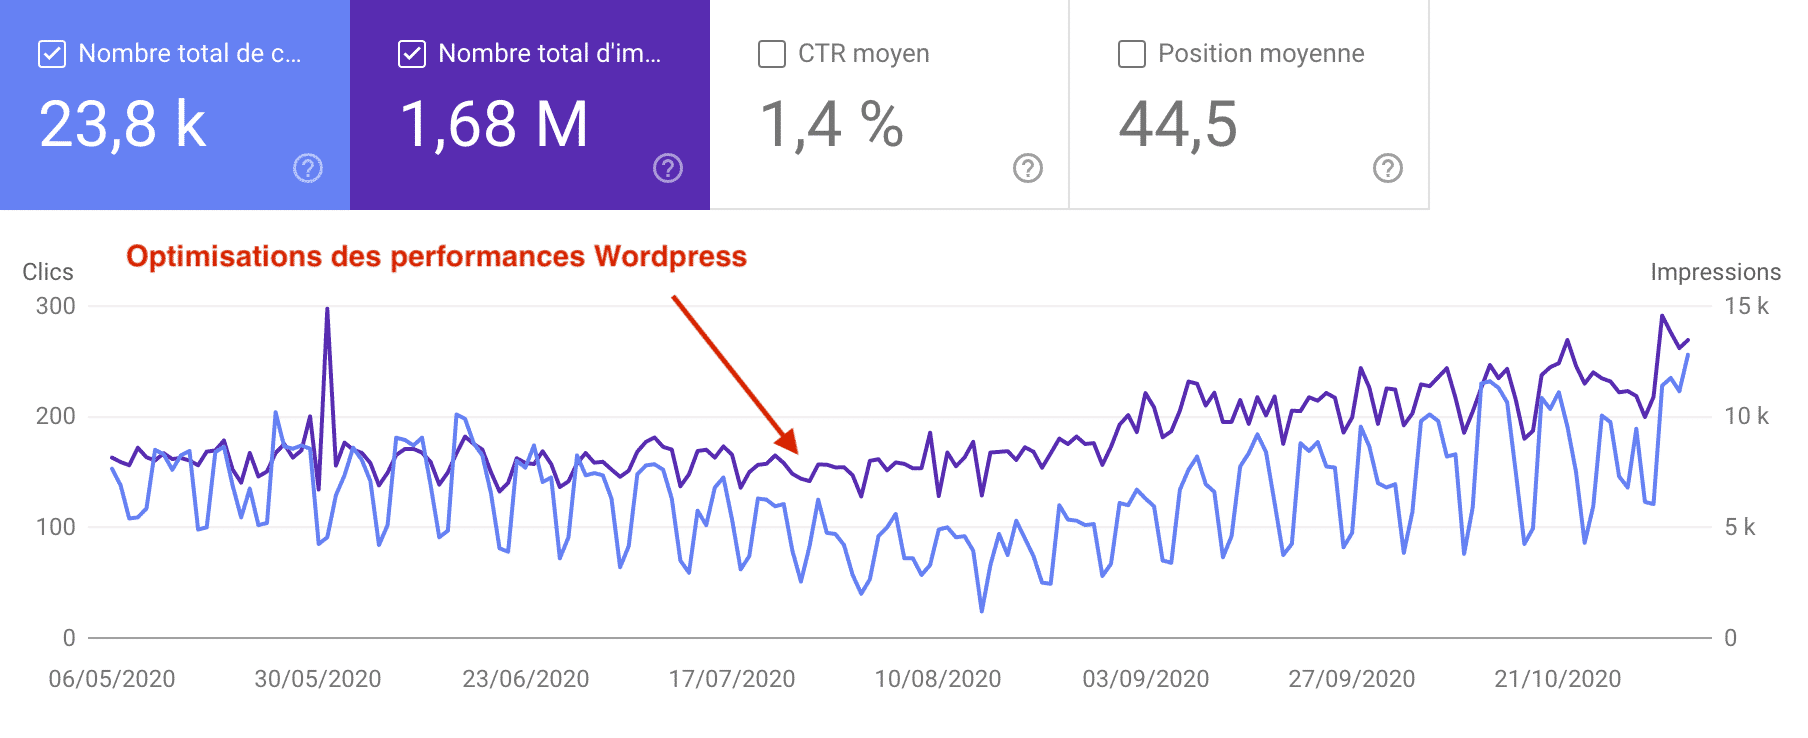Viewport: 1808px width, 738px height.
Task: Open the CTR moyen help tooltip icon
Action: point(1028,168)
